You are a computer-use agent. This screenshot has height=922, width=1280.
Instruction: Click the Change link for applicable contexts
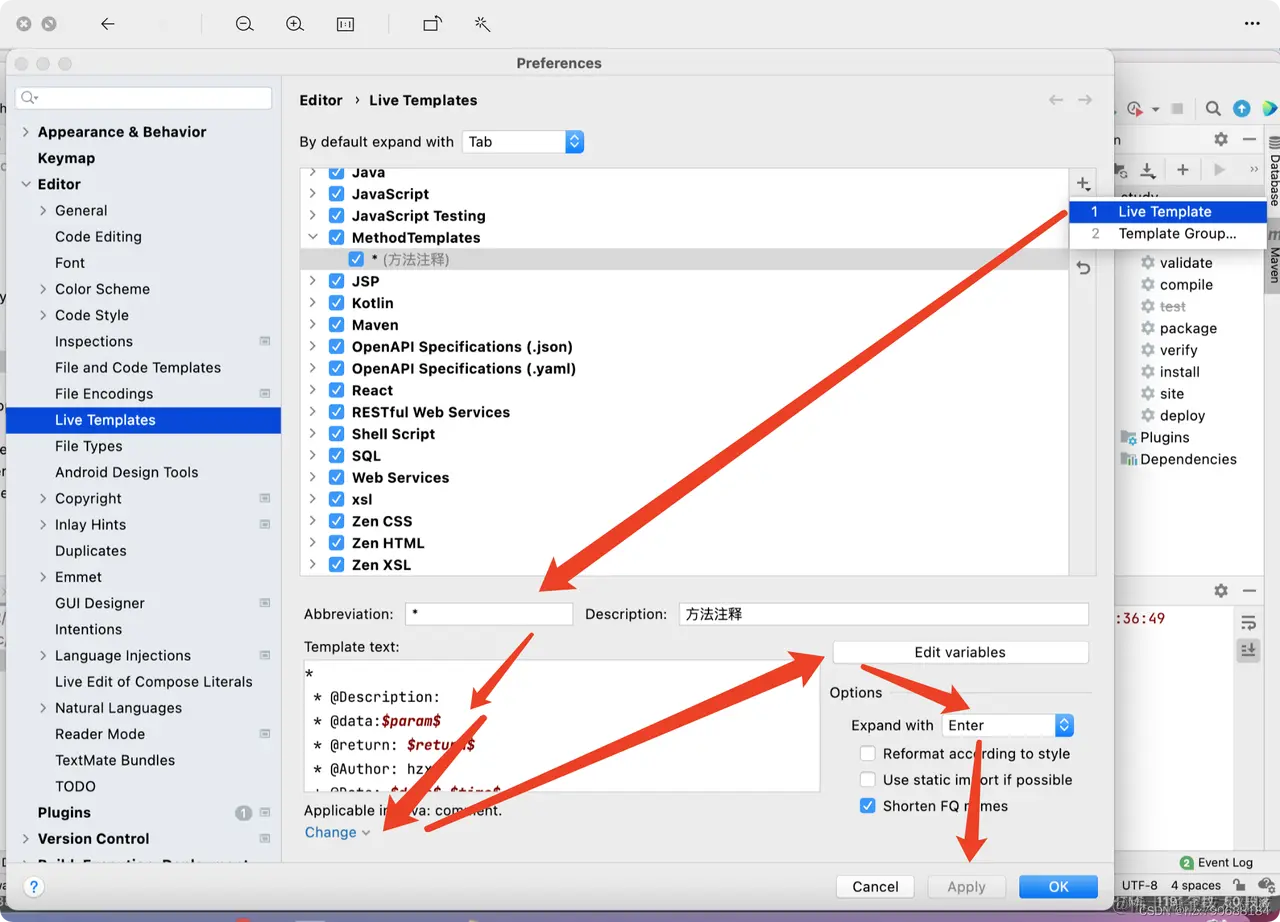[337, 832]
